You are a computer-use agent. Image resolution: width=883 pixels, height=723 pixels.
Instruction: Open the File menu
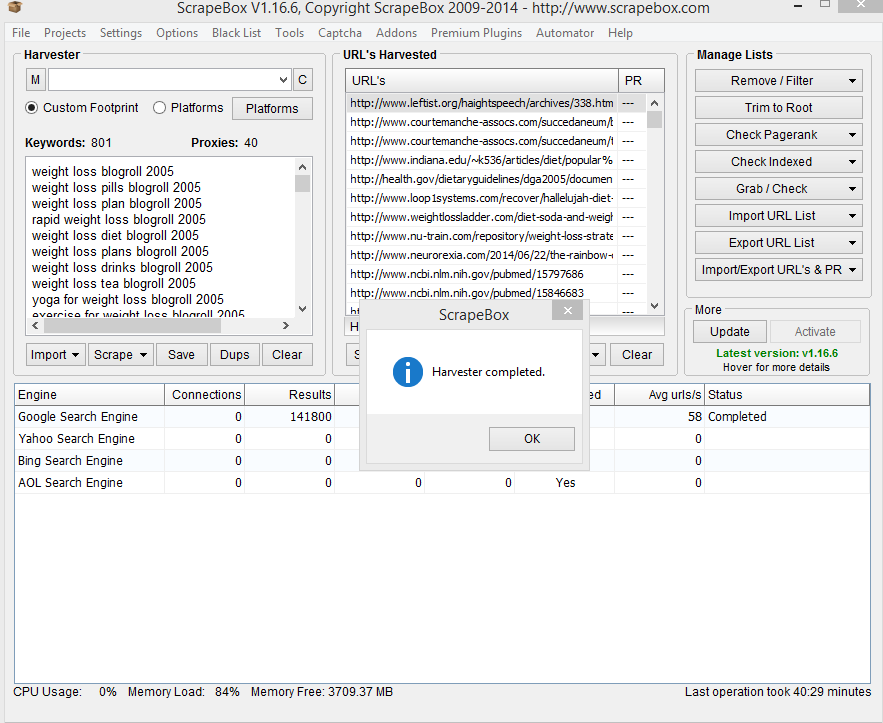coord(21,33)
